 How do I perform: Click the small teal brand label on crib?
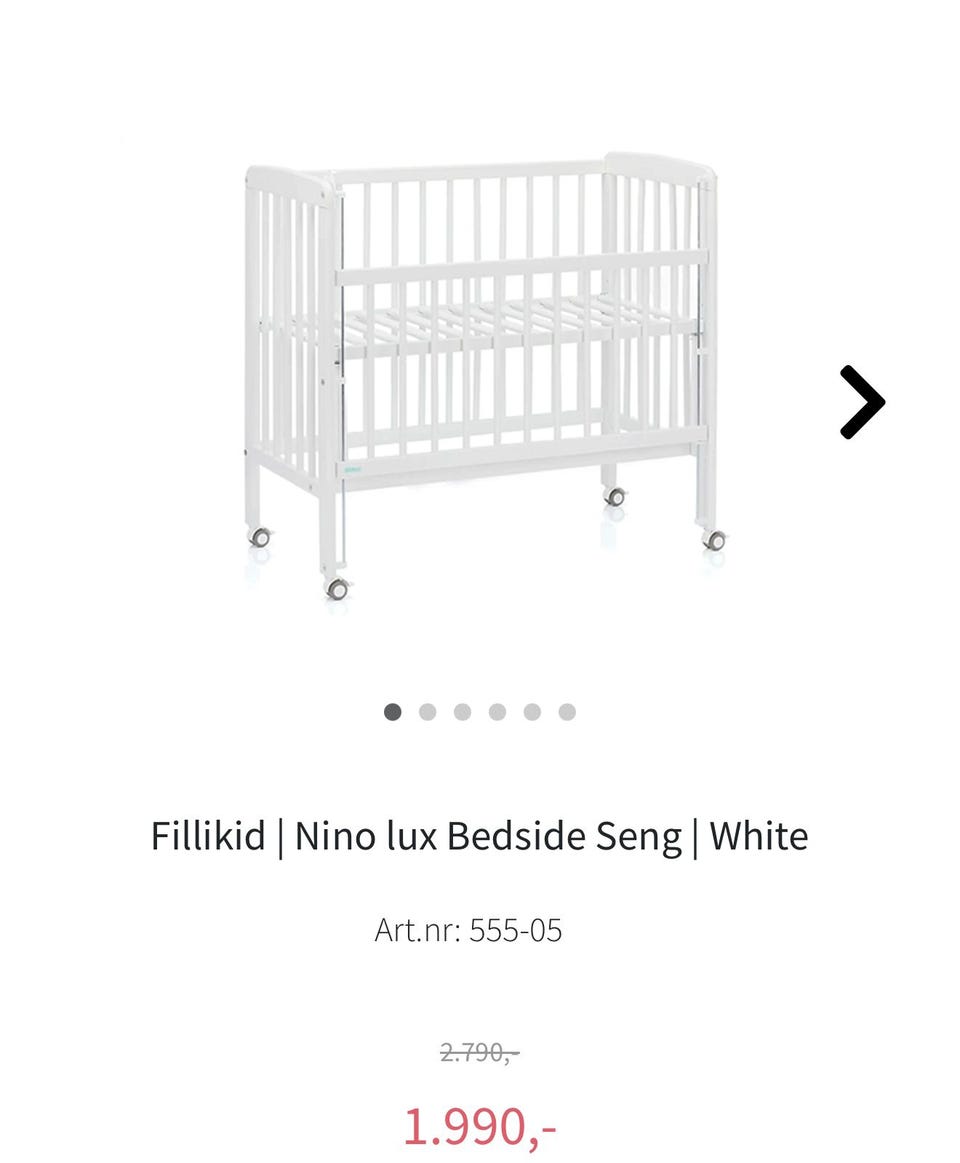(x=352, y=470)
